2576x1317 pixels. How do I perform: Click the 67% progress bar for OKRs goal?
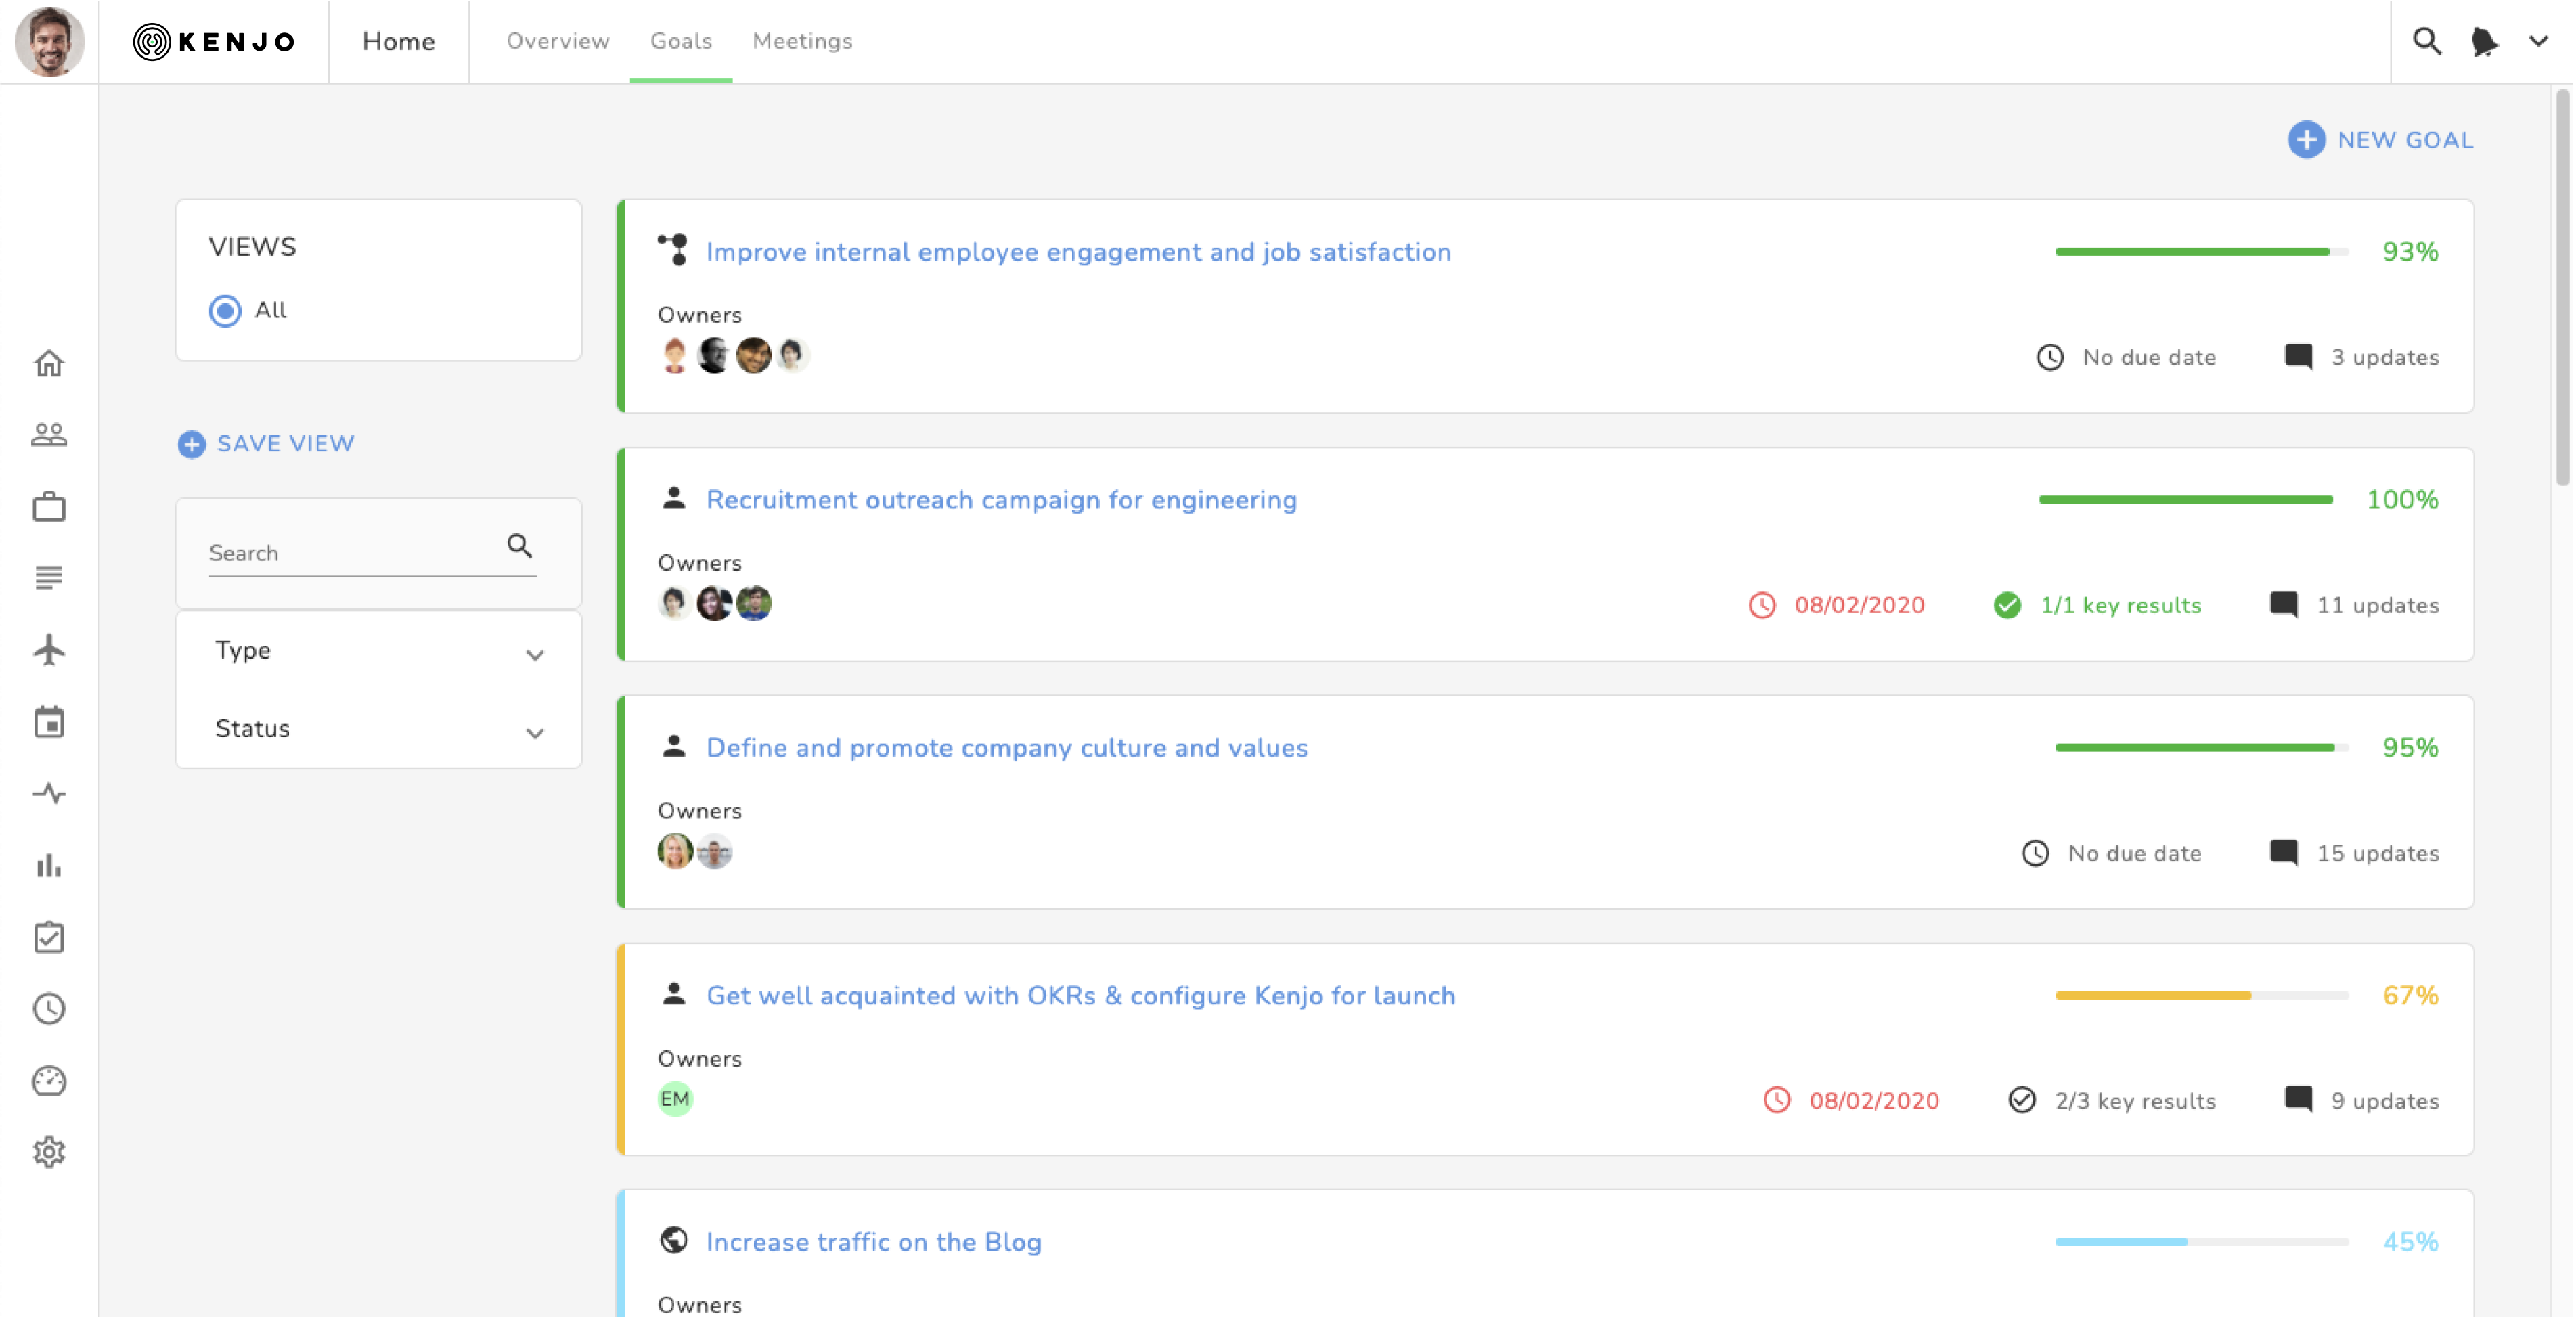click(x=2201, y=996)
